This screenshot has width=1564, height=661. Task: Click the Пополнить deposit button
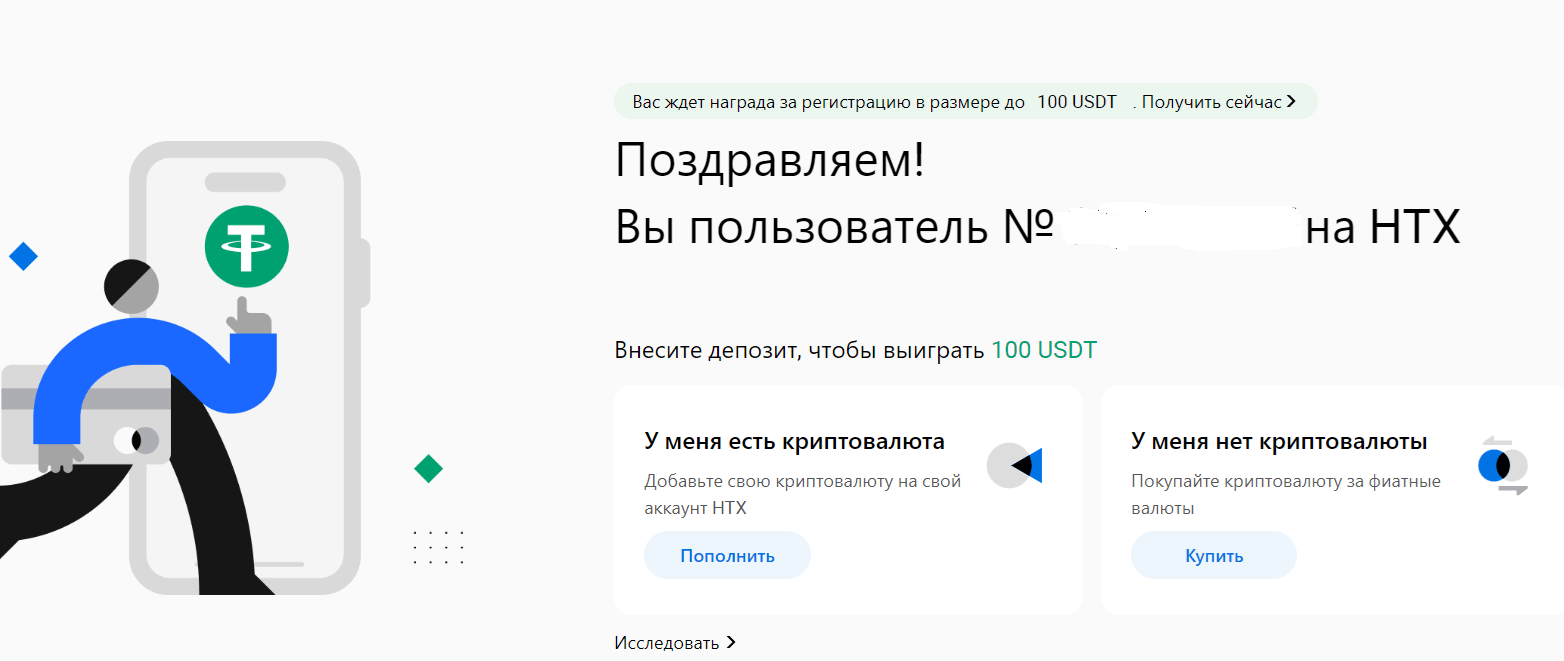(727, 555)
